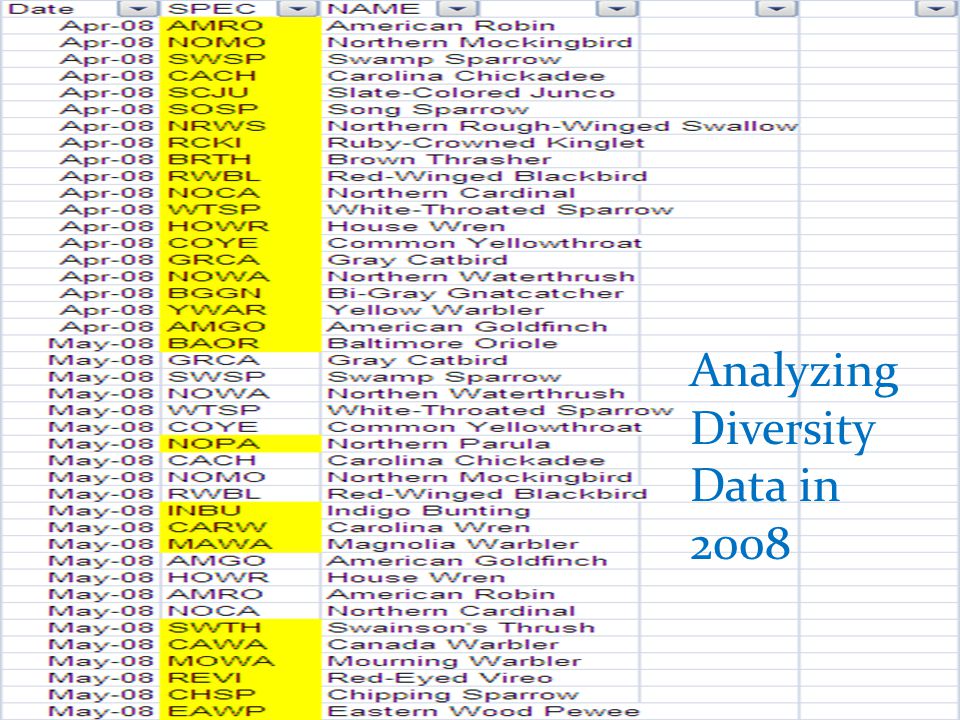Click the CAWA code cell
Viewport: 960px width, 720px height.
click(240, 645)
